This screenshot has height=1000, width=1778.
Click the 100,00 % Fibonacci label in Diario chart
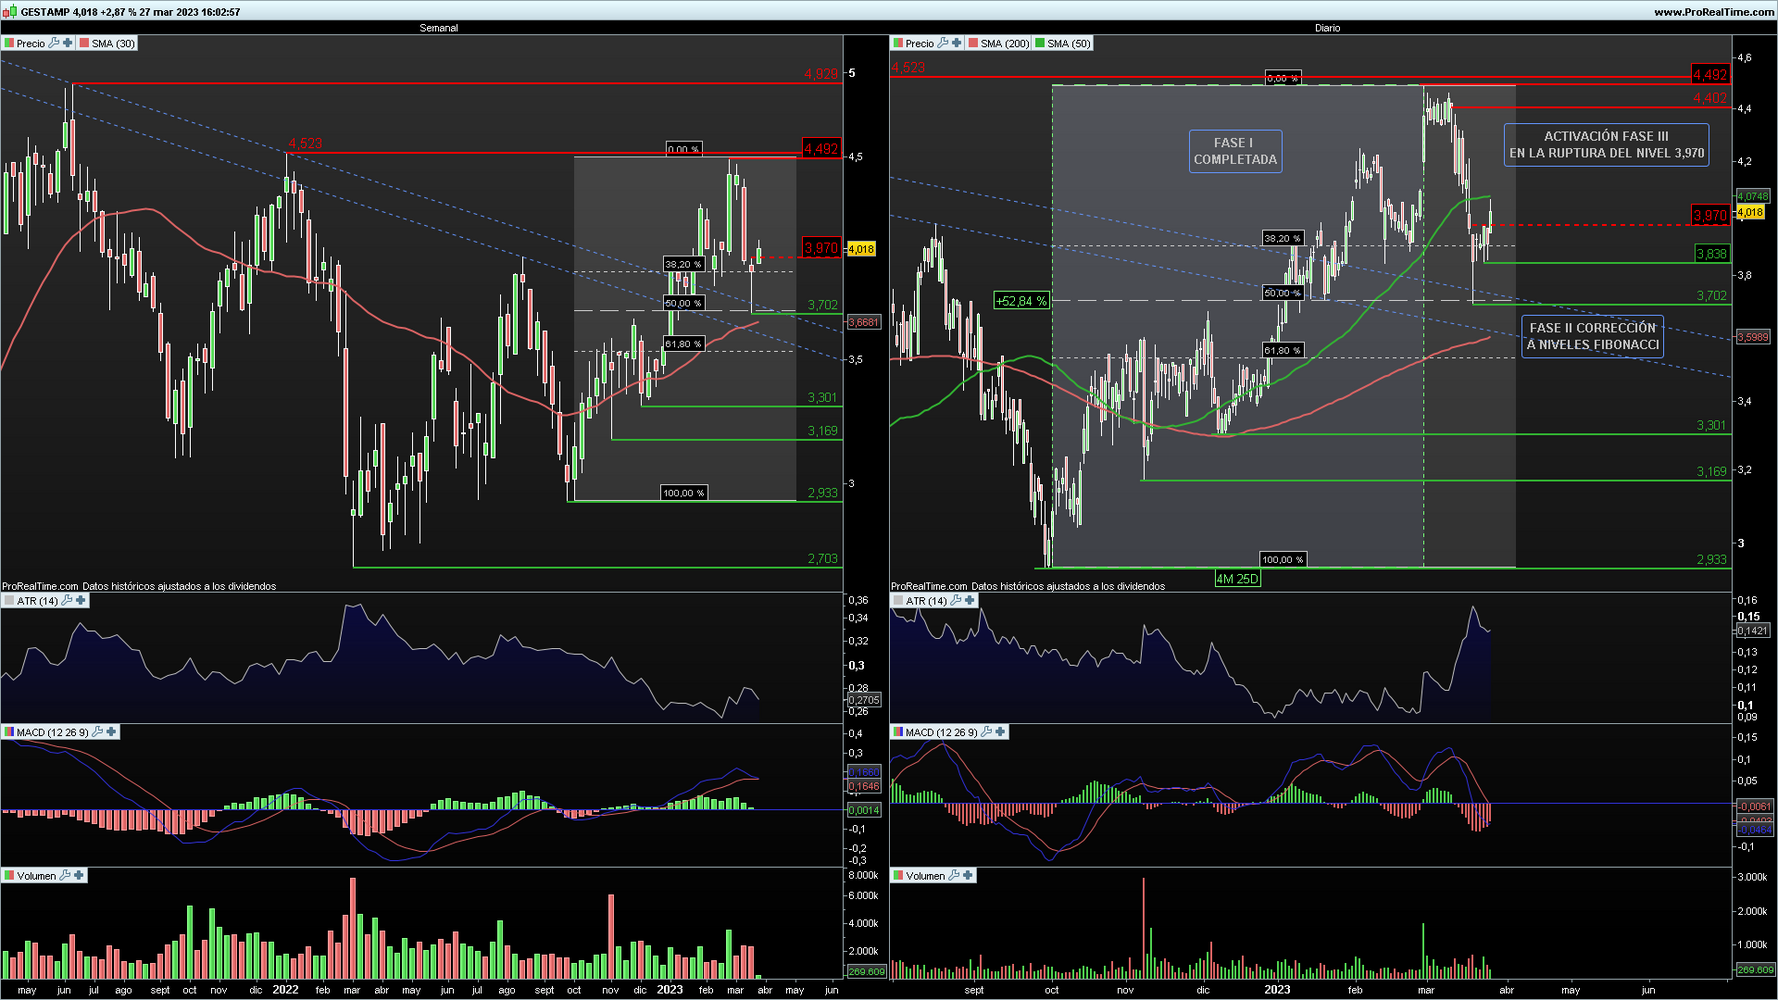click(1282, 560)
